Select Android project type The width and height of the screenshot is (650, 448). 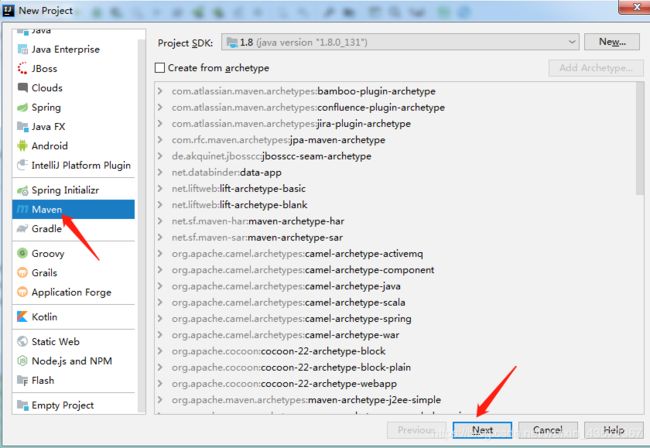click(74, 146)
